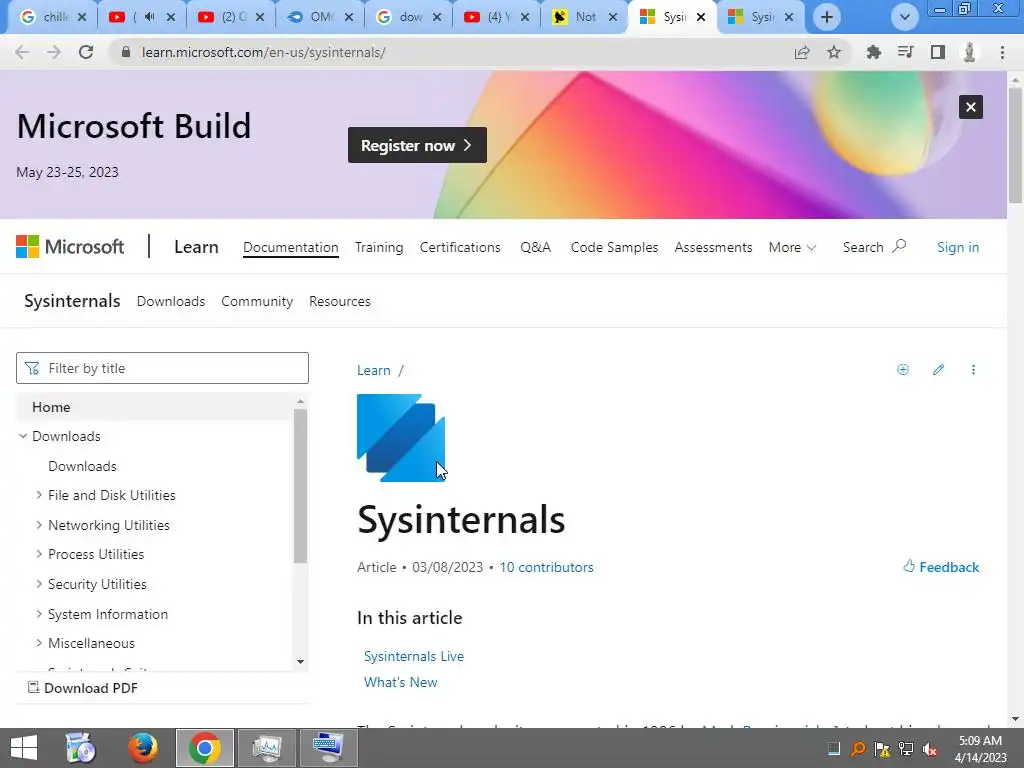The image size is (1024, 768).
Task: Click the Microsoft logo
Action: click(x=70, y=247)
